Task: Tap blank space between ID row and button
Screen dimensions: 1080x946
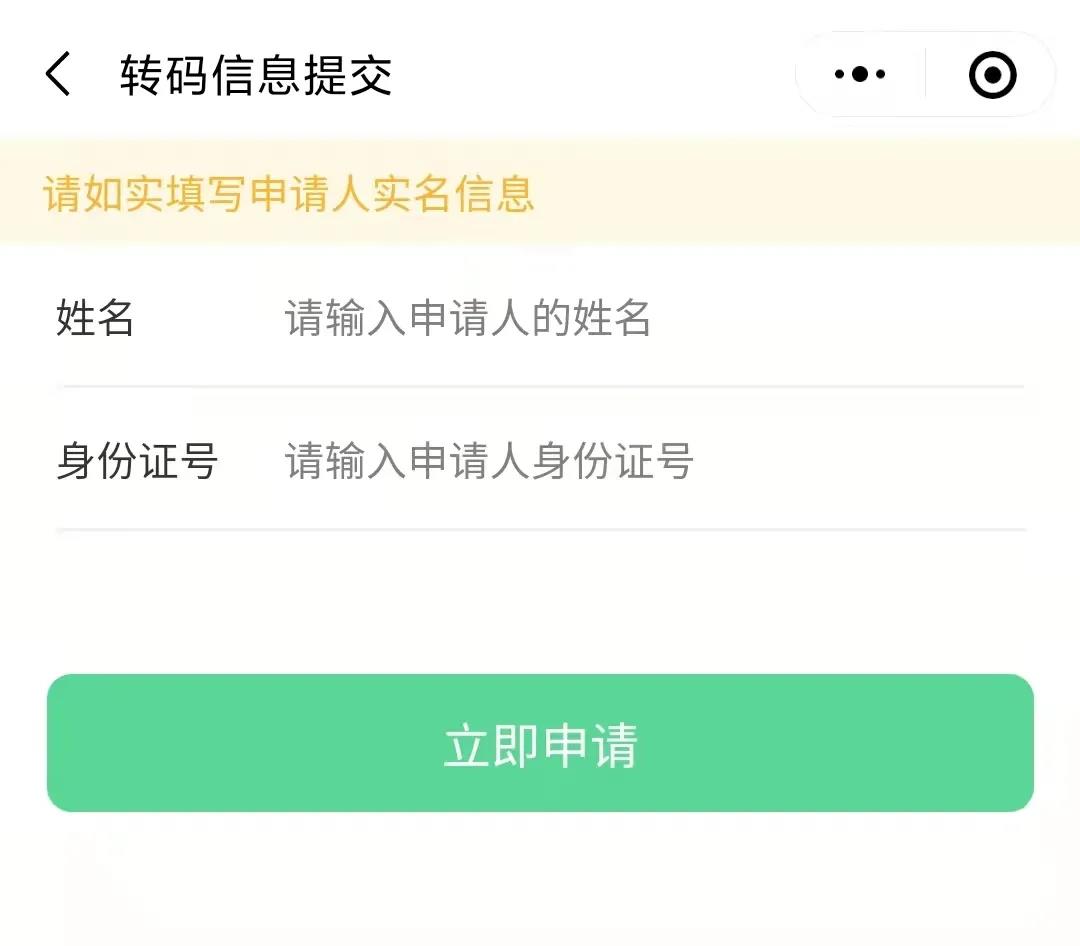Action: 540,602
